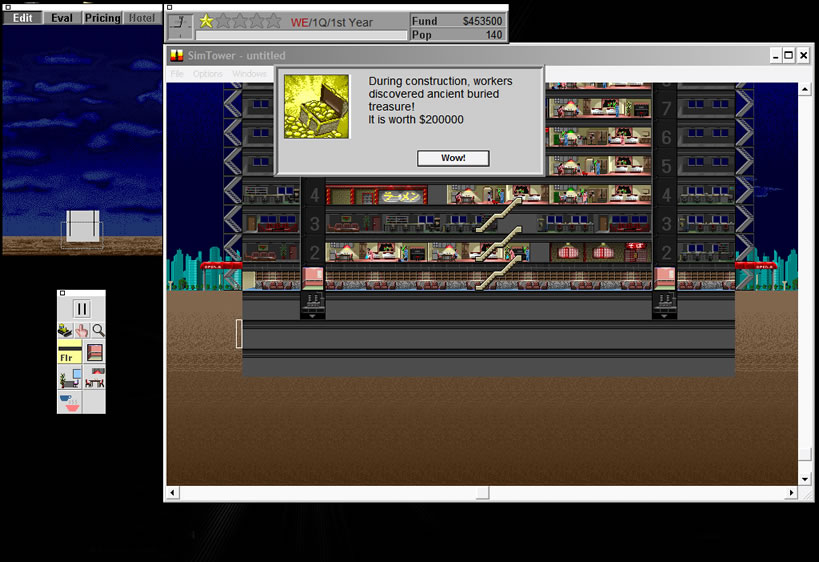
Task: Switch to the Pricing map view
Action: tap(102, 18)
